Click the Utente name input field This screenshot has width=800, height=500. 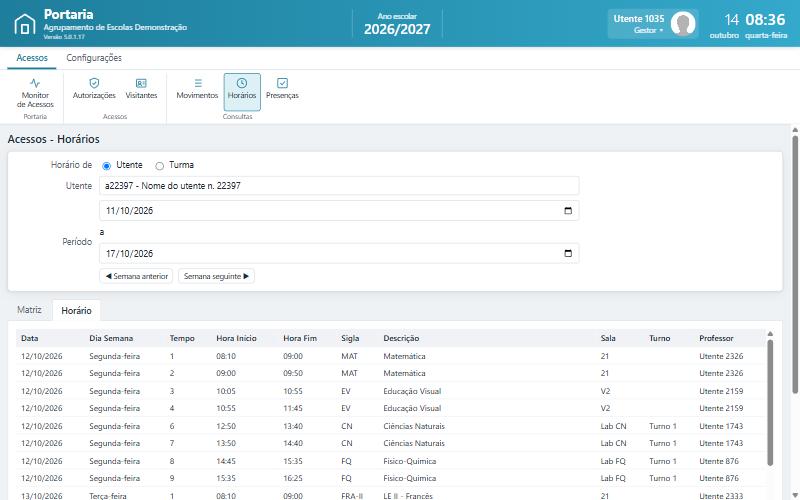tap(339, 186)
